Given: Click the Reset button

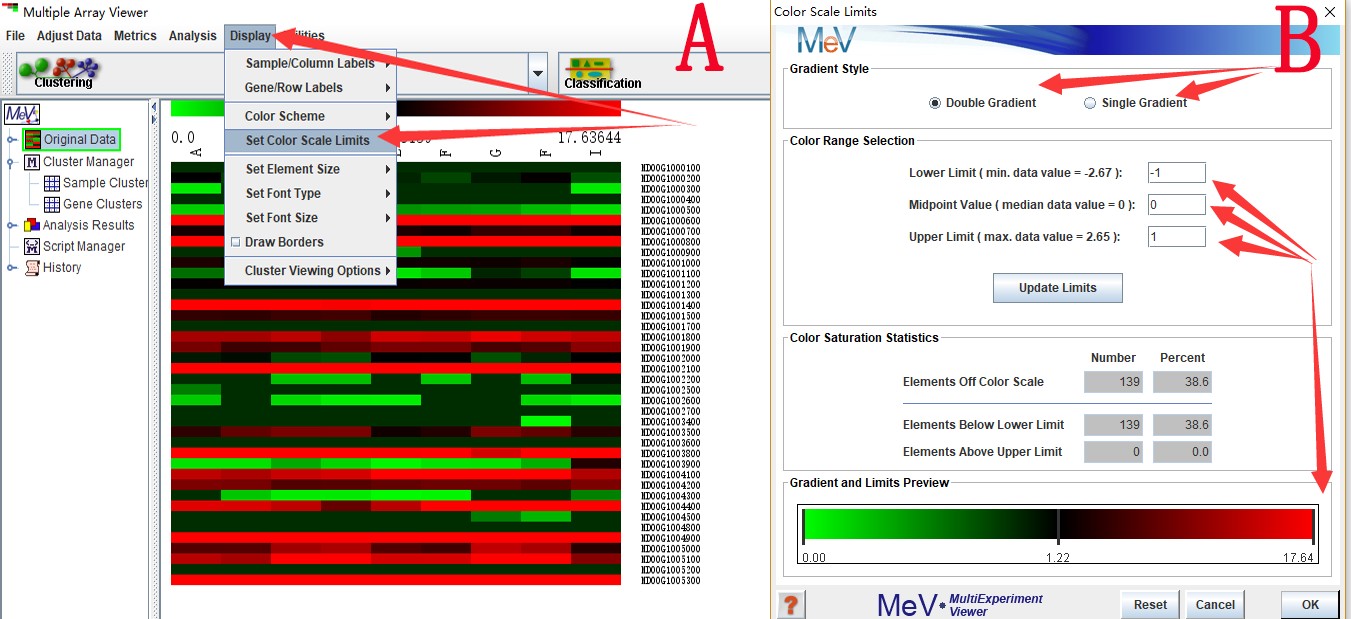Looking at the screenshot, I should pyautogui.click(x=1150, y=604).
